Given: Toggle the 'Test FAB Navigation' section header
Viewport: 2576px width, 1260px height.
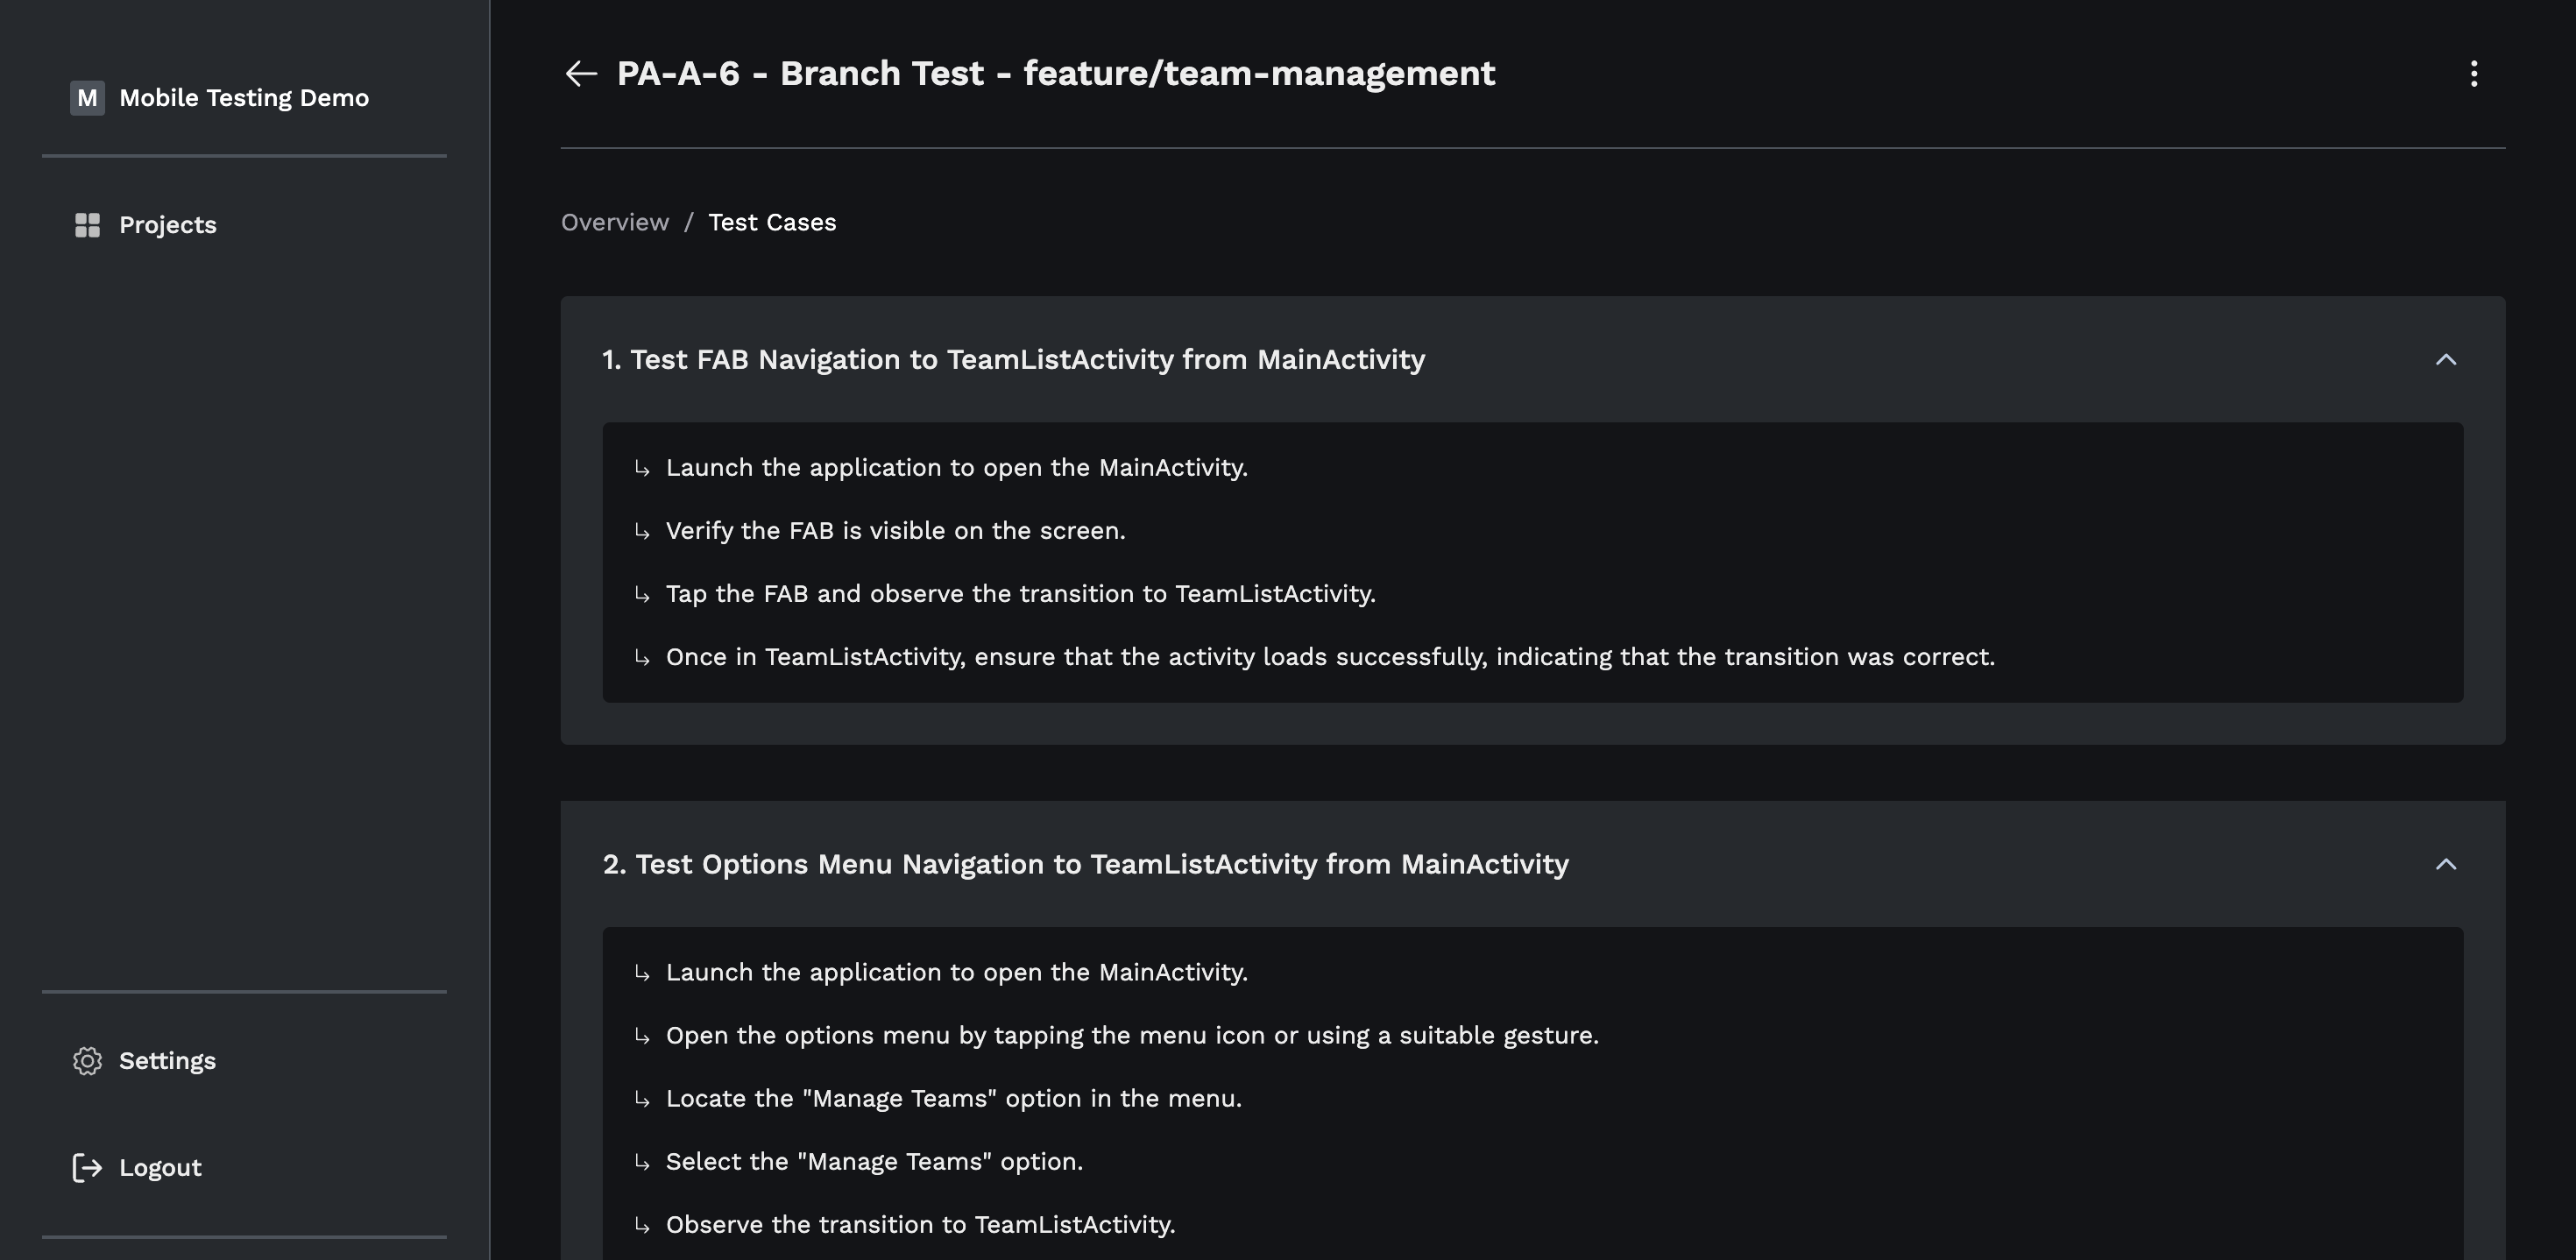Looking at the screenshot, I should [x=1012, y=360].
